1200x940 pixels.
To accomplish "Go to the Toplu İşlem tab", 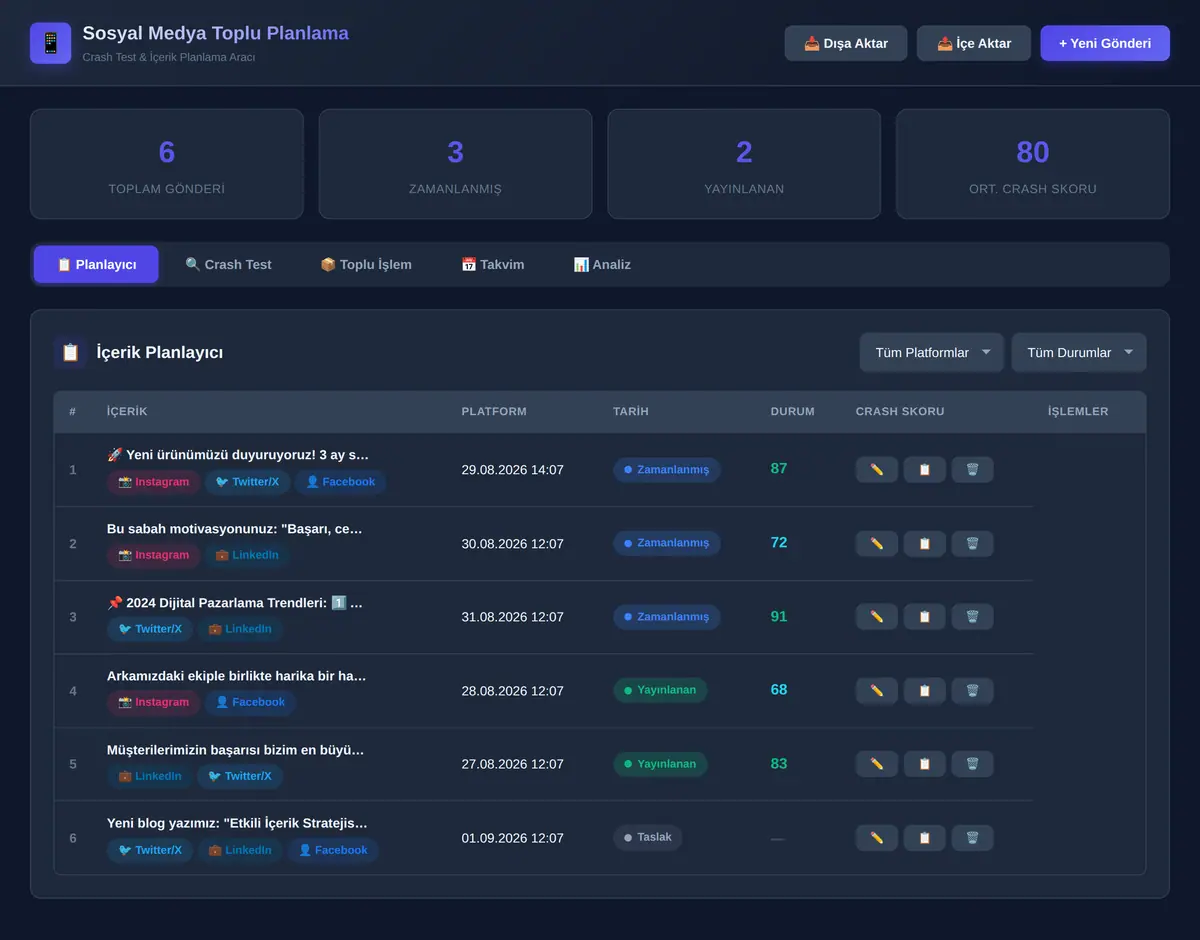I will pyautogui.click(x=366, y=265).
